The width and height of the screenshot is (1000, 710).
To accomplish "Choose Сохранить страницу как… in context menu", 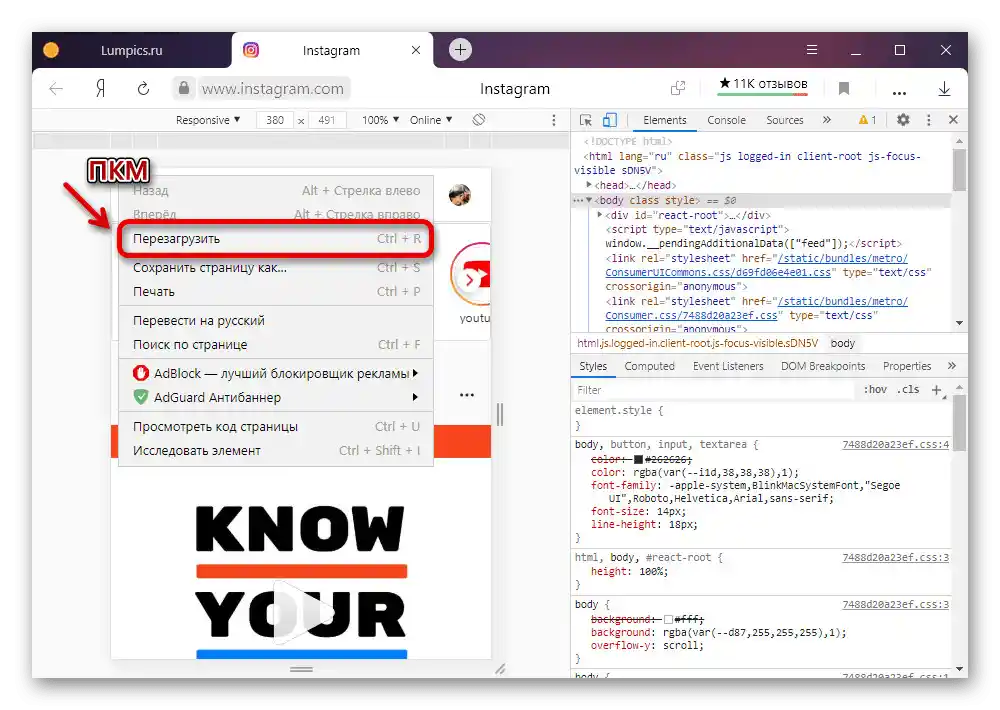I will [276, 267].
